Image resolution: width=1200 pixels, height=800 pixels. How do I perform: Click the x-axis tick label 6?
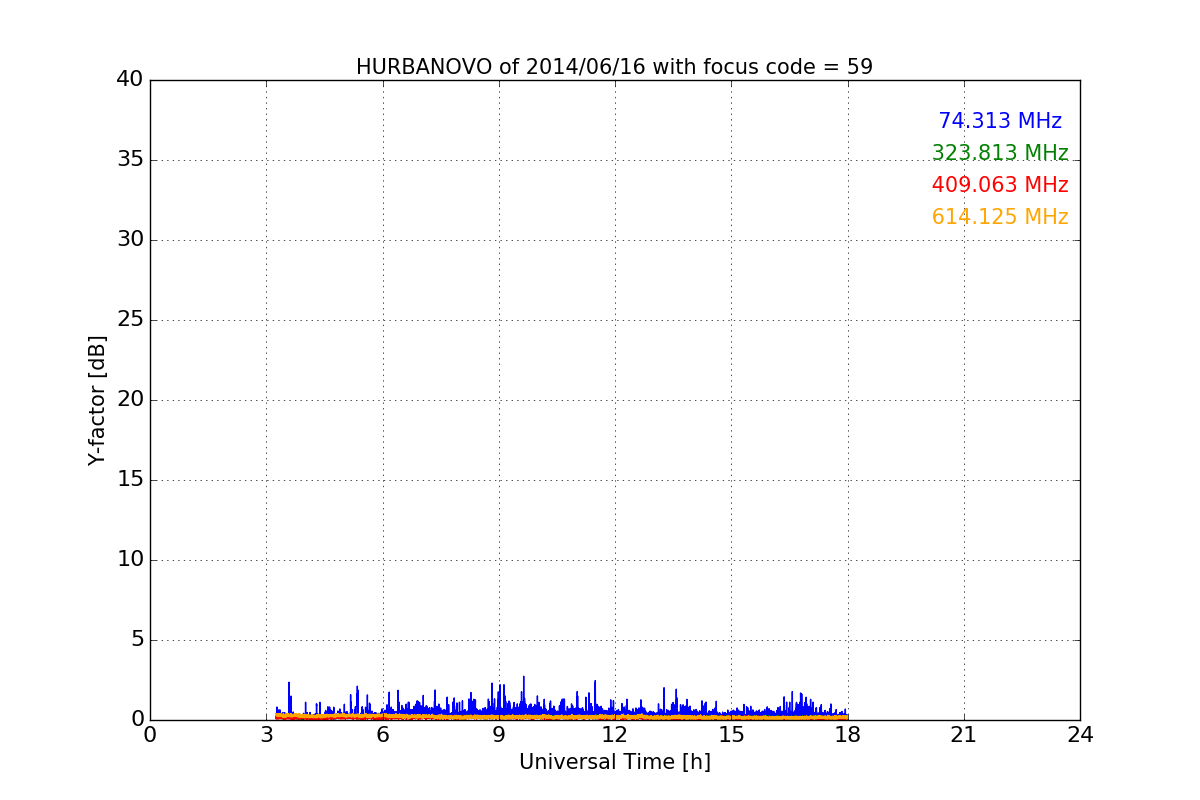point(383,735)
